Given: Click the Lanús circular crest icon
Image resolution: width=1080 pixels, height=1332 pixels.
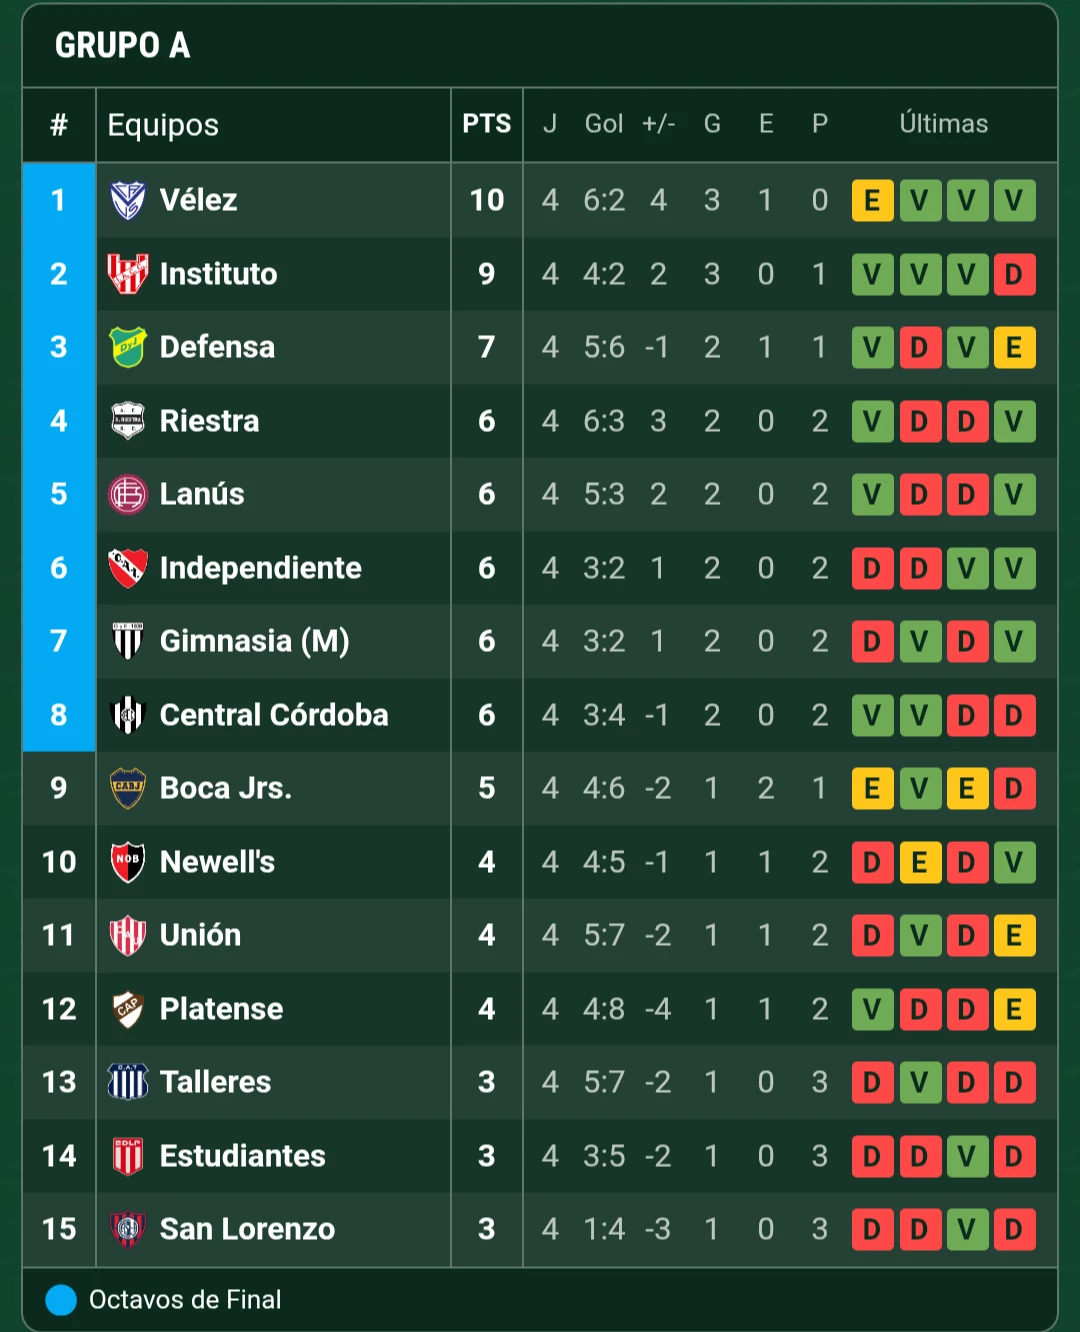Looking at the screenshot, I should point(128,494).
